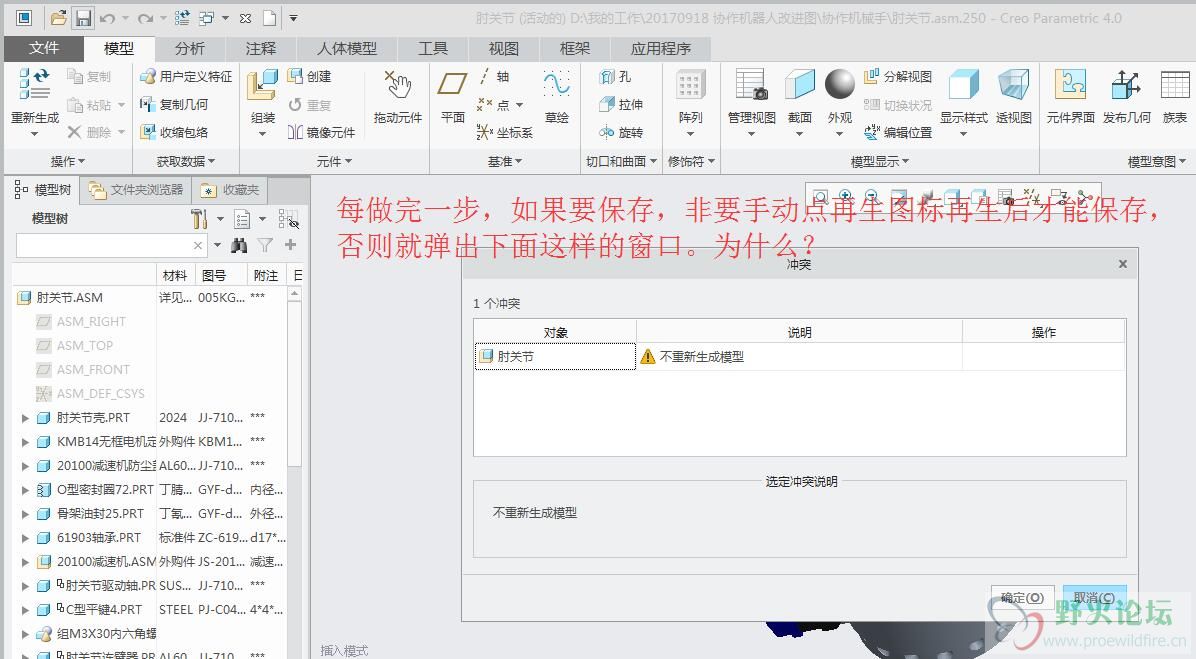Switch to Tools (工具) tab
Viewport: 1196px width, 659px height.
(x=432, y=48)
